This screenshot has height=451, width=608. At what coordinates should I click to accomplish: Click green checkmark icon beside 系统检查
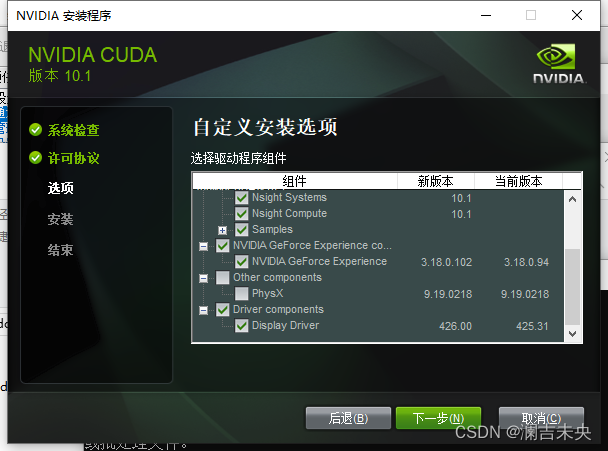click(35, 130)
